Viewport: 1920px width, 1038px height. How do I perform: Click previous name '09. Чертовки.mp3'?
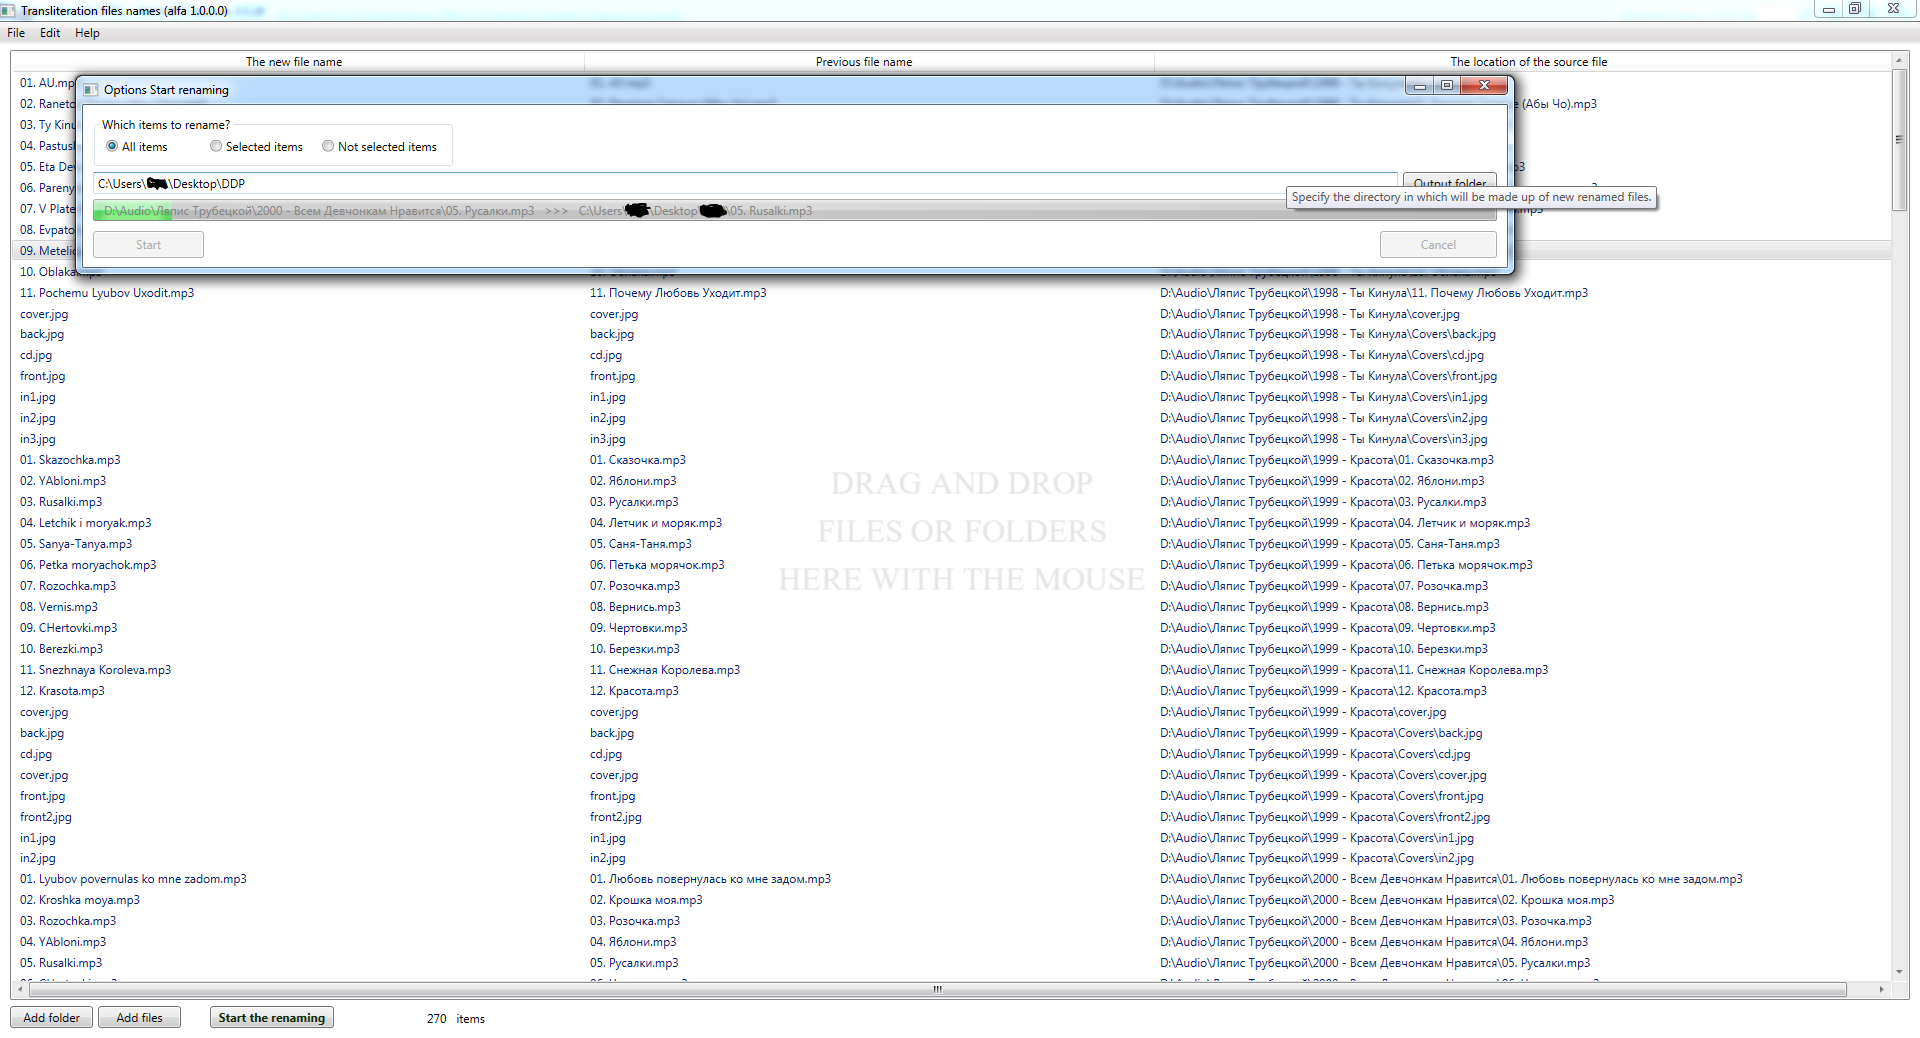click(639, 628)
